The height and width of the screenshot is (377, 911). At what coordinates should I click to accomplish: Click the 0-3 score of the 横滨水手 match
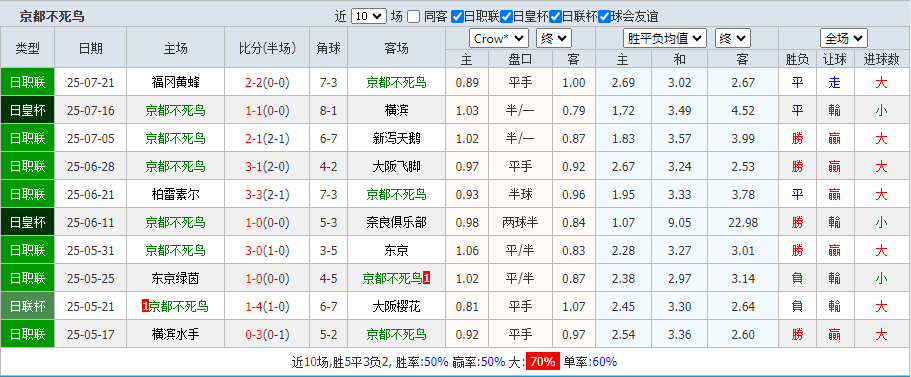(x=254, y=335)
